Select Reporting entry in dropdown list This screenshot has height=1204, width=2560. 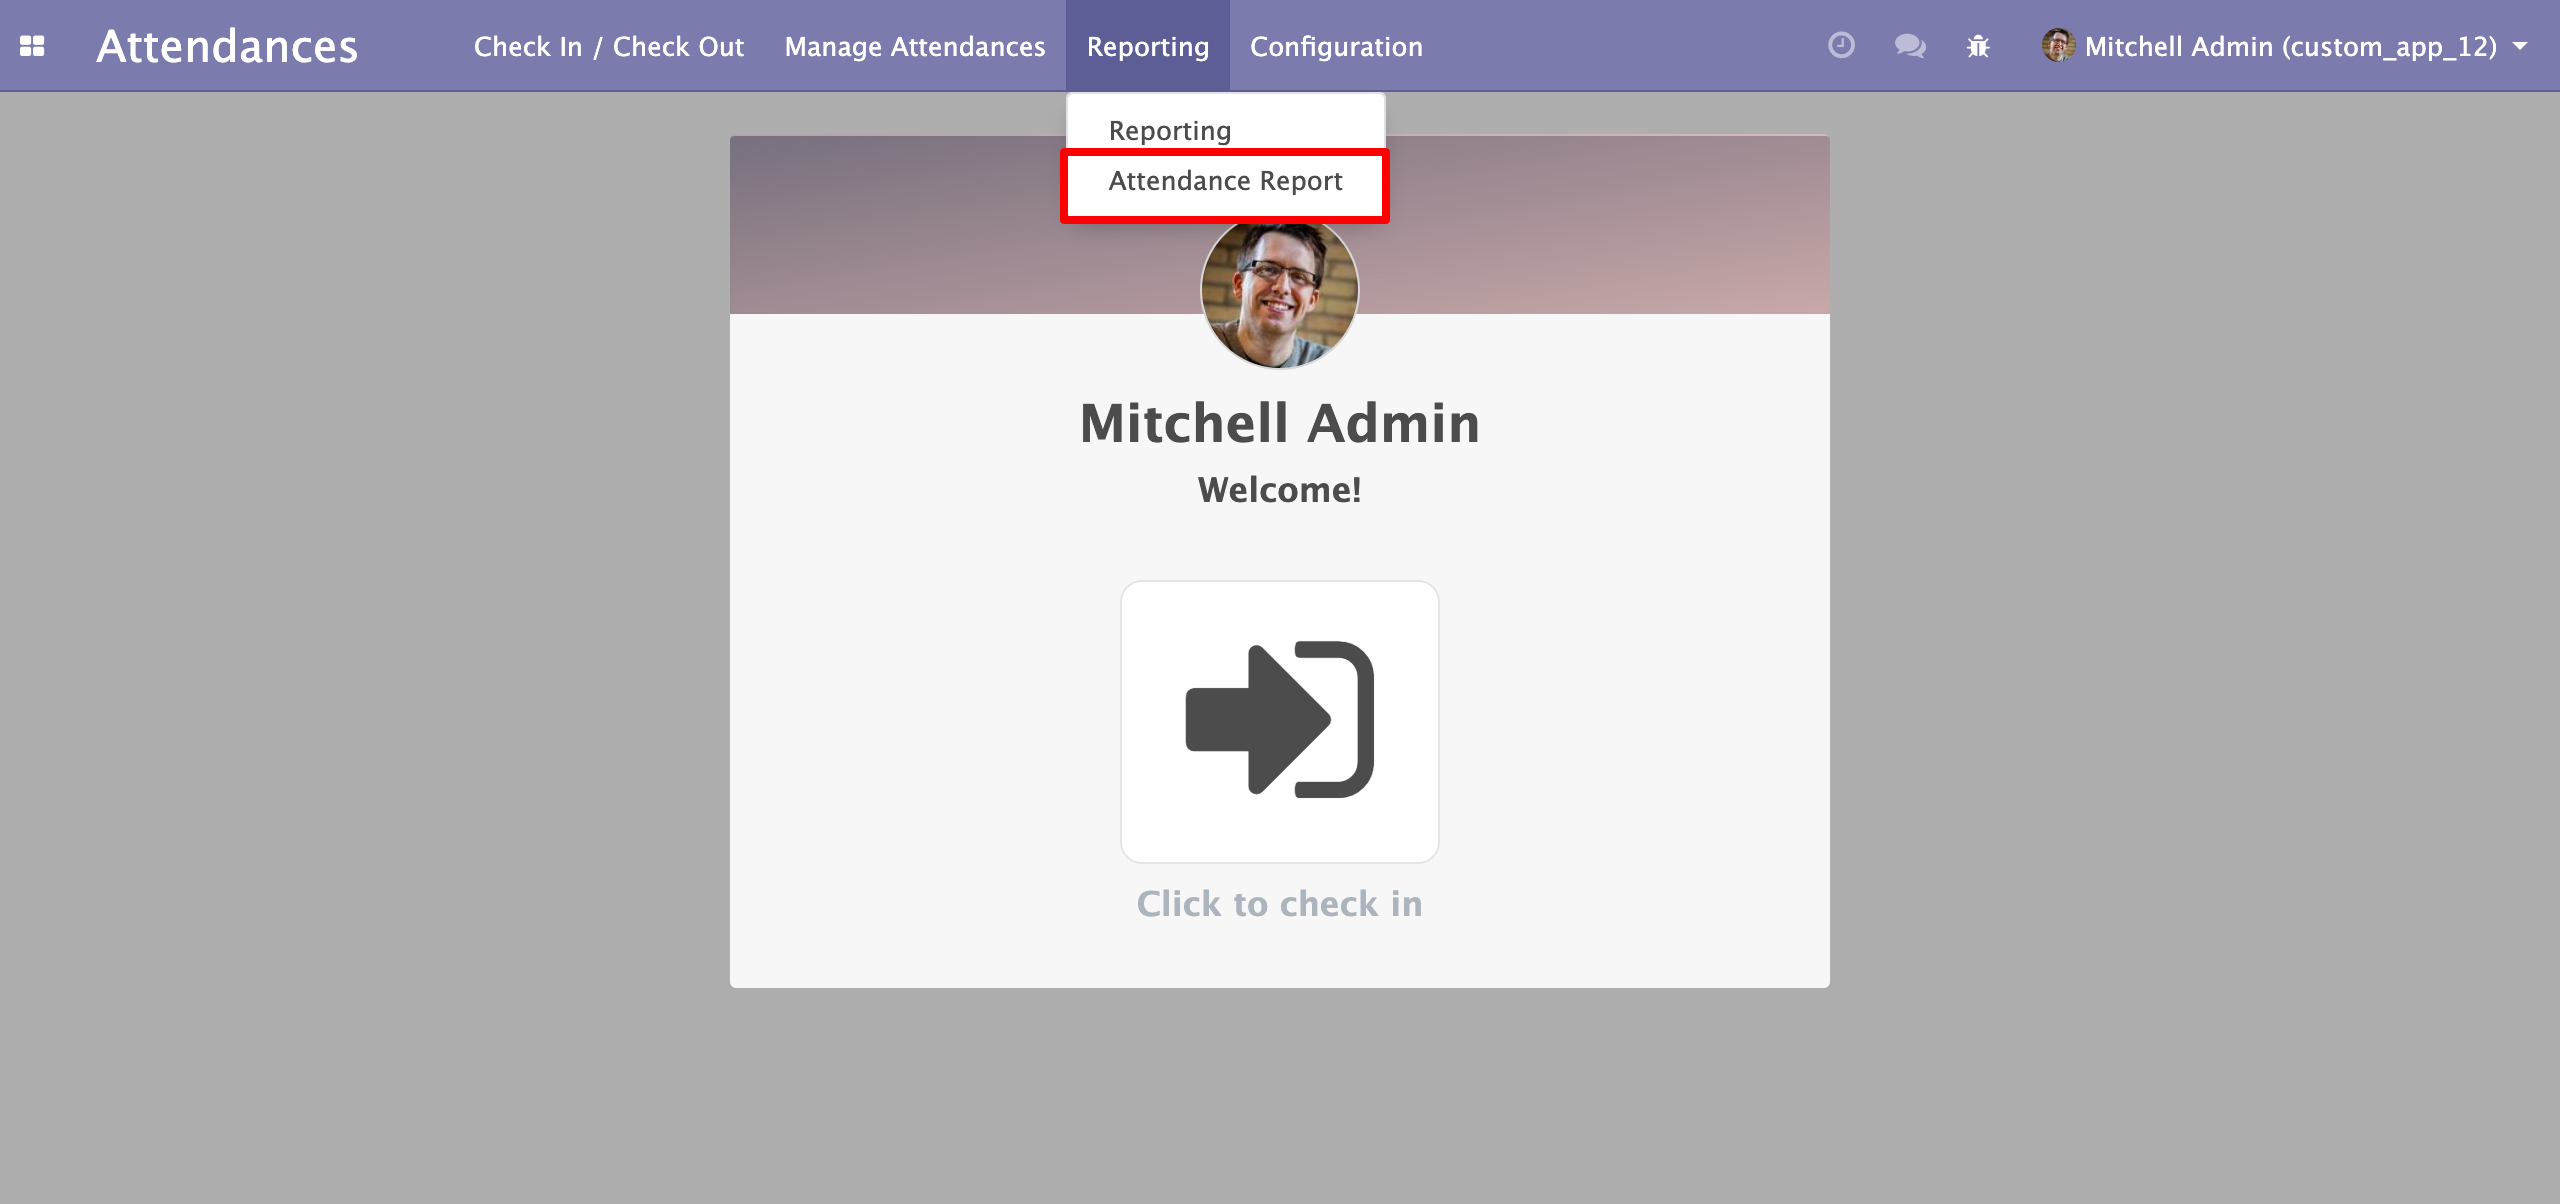click(1169, 131)
